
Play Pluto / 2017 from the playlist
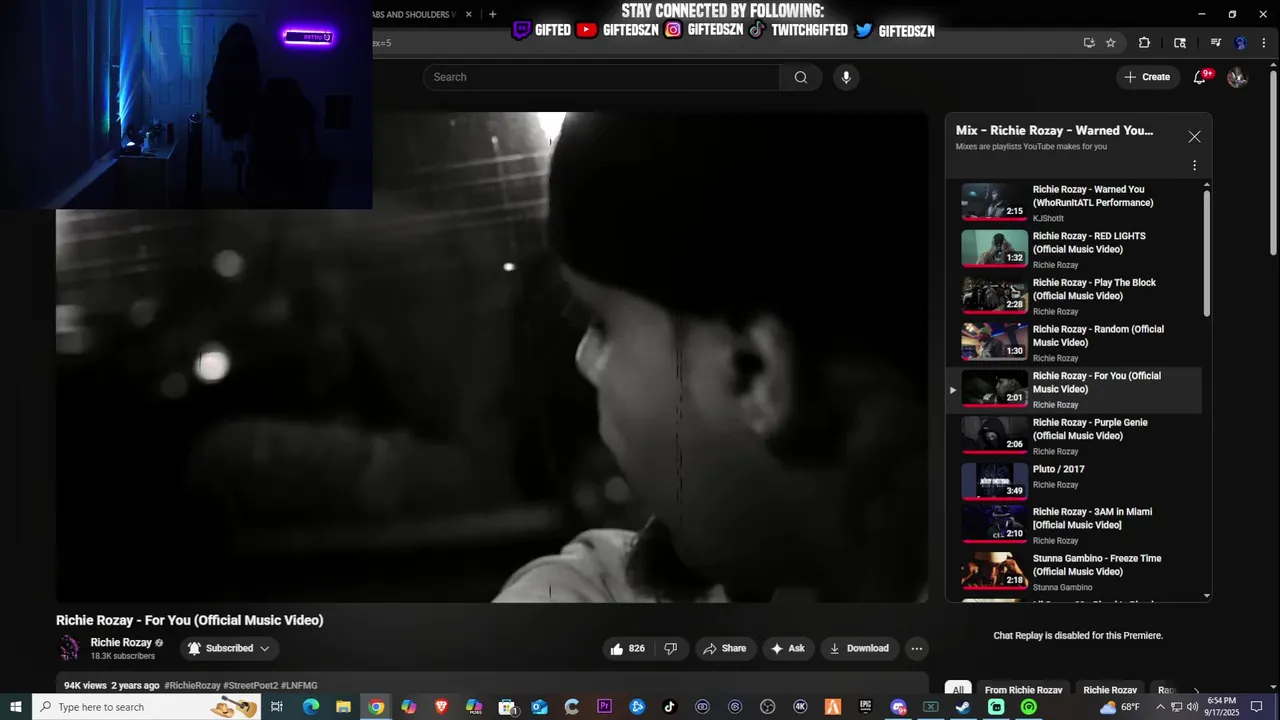coord(1074,480)
